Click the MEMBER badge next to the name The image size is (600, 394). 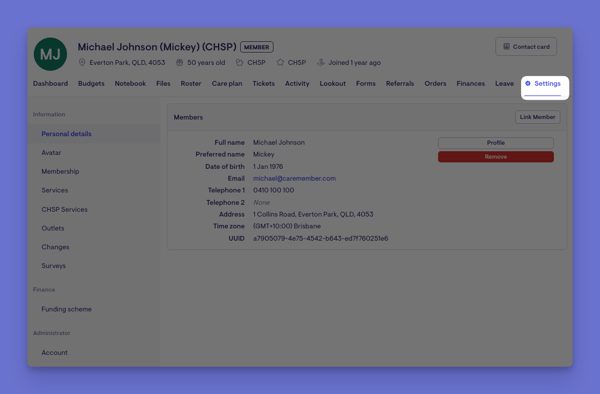tap(257, 47)
